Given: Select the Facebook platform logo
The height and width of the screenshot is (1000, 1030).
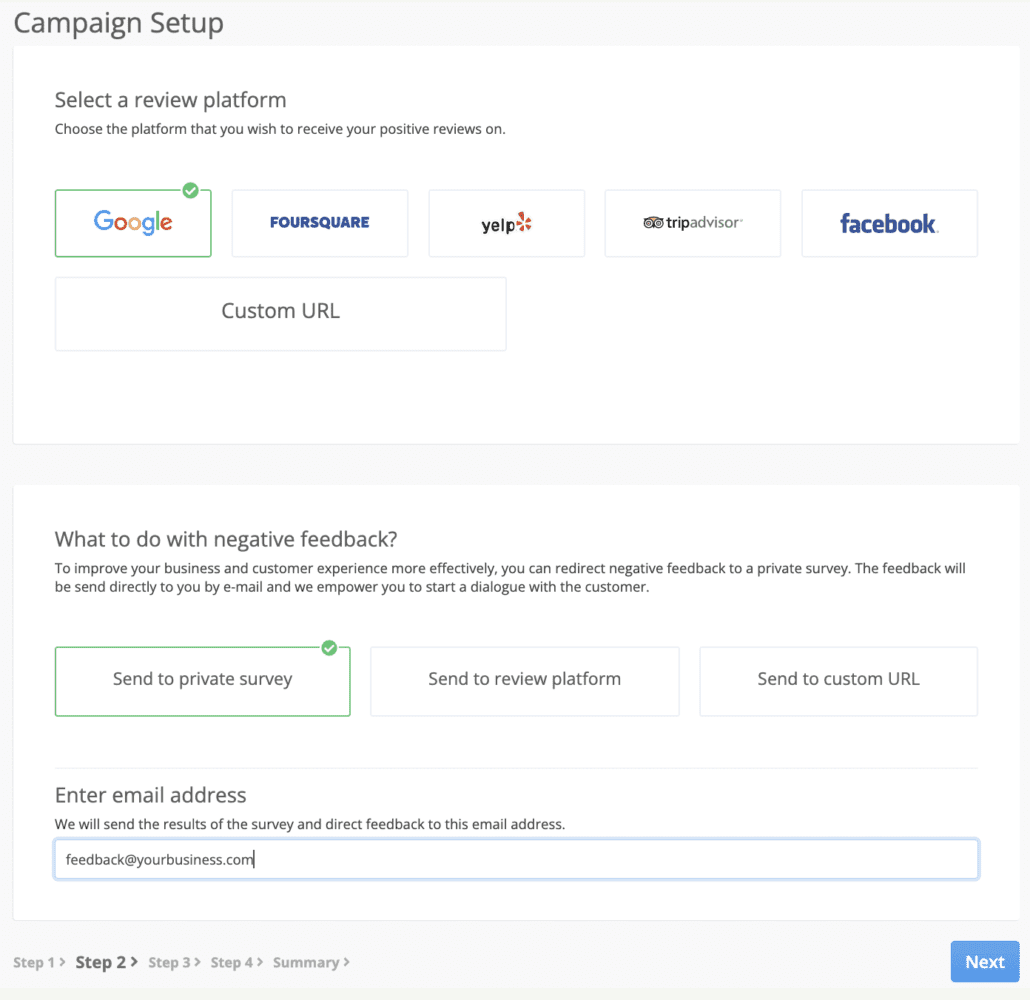Looking at the screenshot, I should pos(888,223).
